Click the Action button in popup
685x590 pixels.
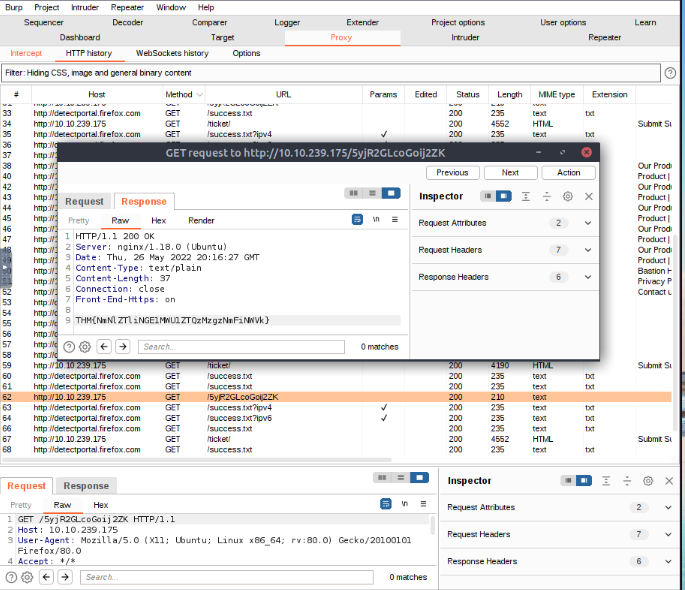(x=568, y=172)
